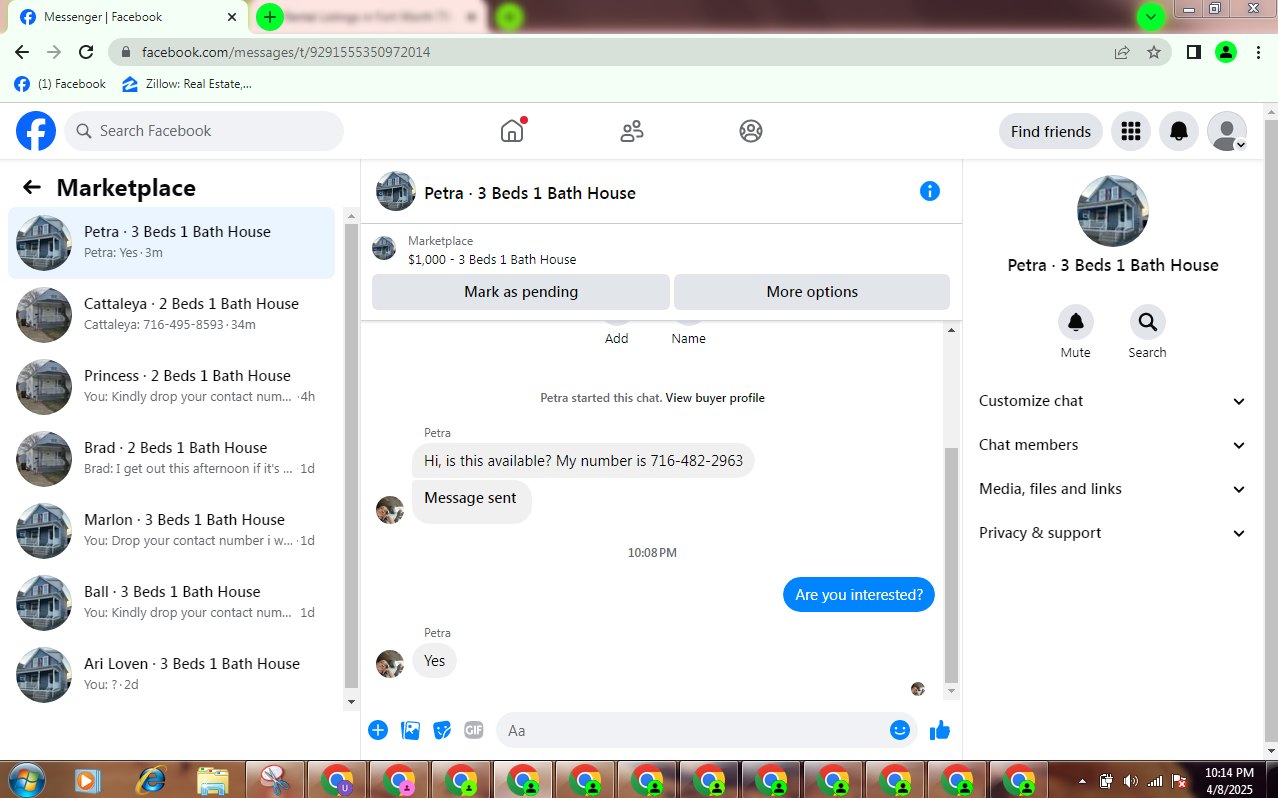Click the 'Are you interested?' message bubble
Image resolution: width=1278 pixels, height=798 pixels.
tap(859, 595)
